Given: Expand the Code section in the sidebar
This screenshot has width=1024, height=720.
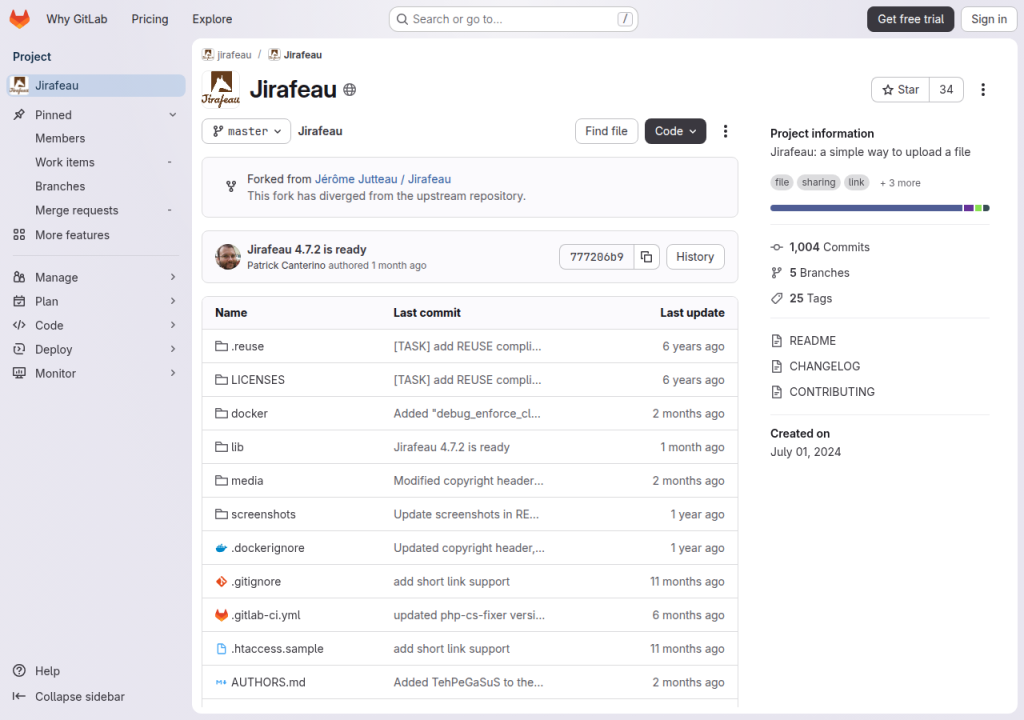Looking at the screenshot, I should pos(95,325).
